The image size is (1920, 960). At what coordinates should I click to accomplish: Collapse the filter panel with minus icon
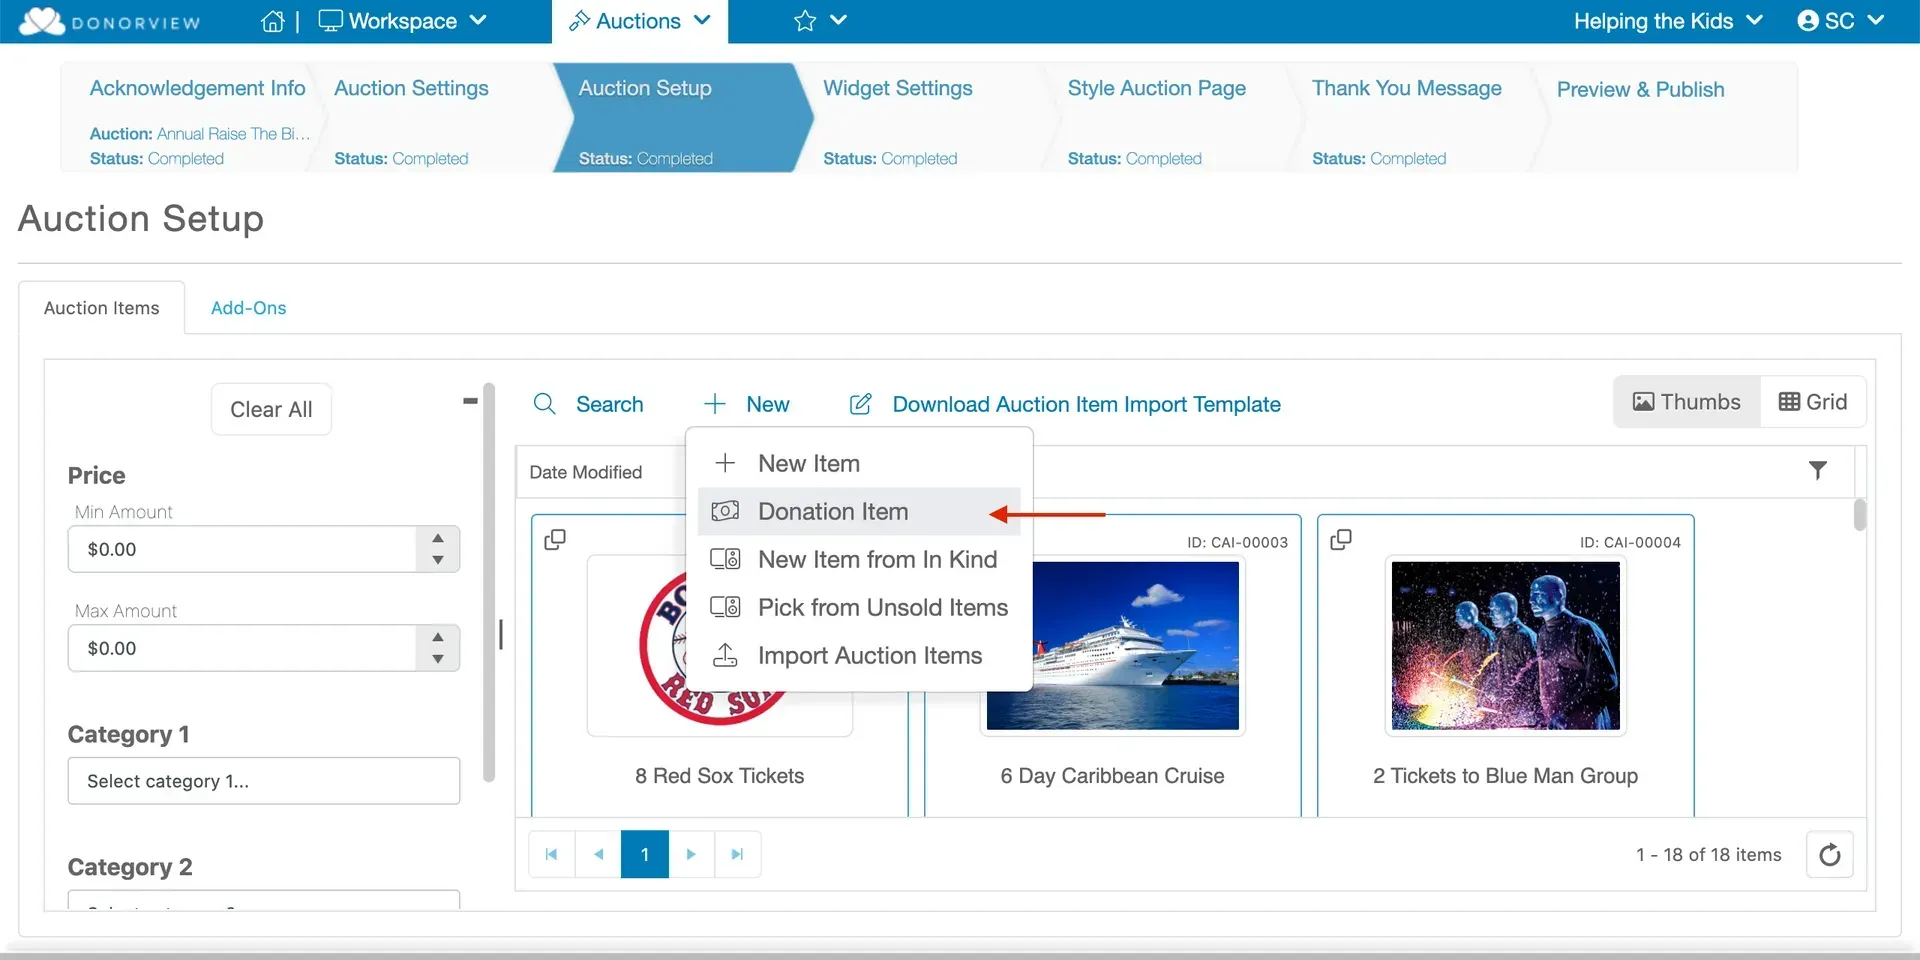click(x=470, y=401)
